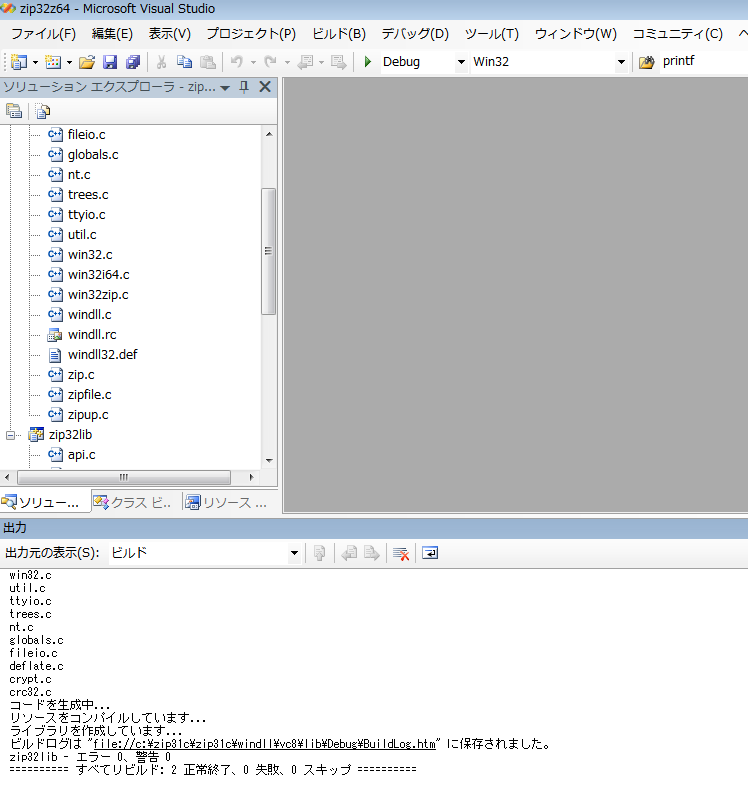Click the Copy icon in toolbar

[184, 62]
